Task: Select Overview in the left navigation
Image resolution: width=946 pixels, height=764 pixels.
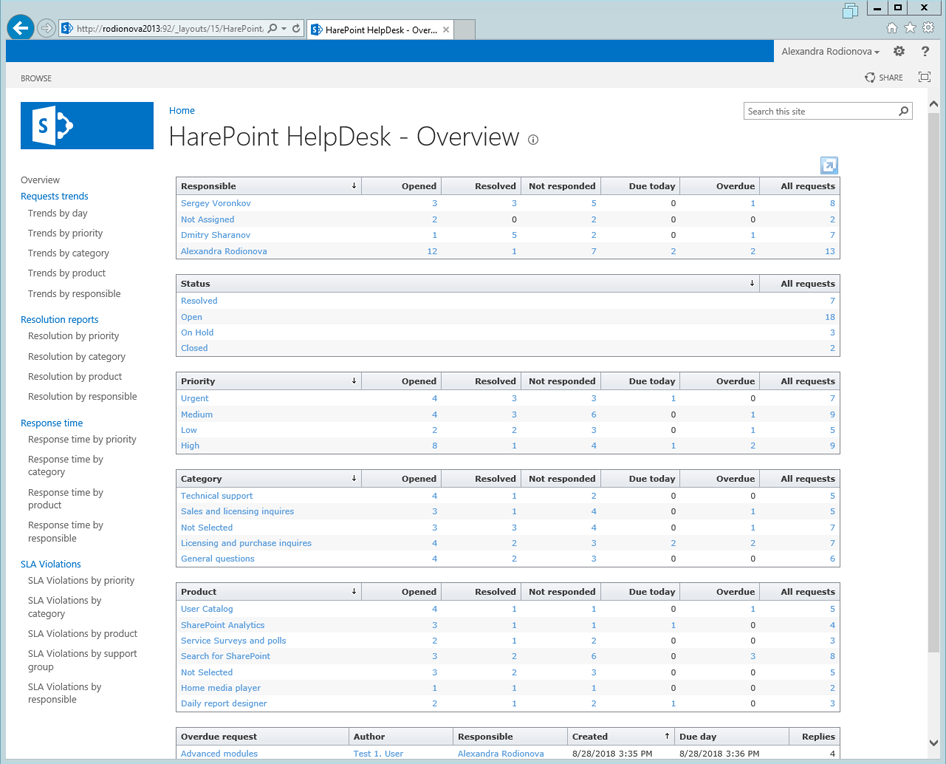Action: [40, 180]
